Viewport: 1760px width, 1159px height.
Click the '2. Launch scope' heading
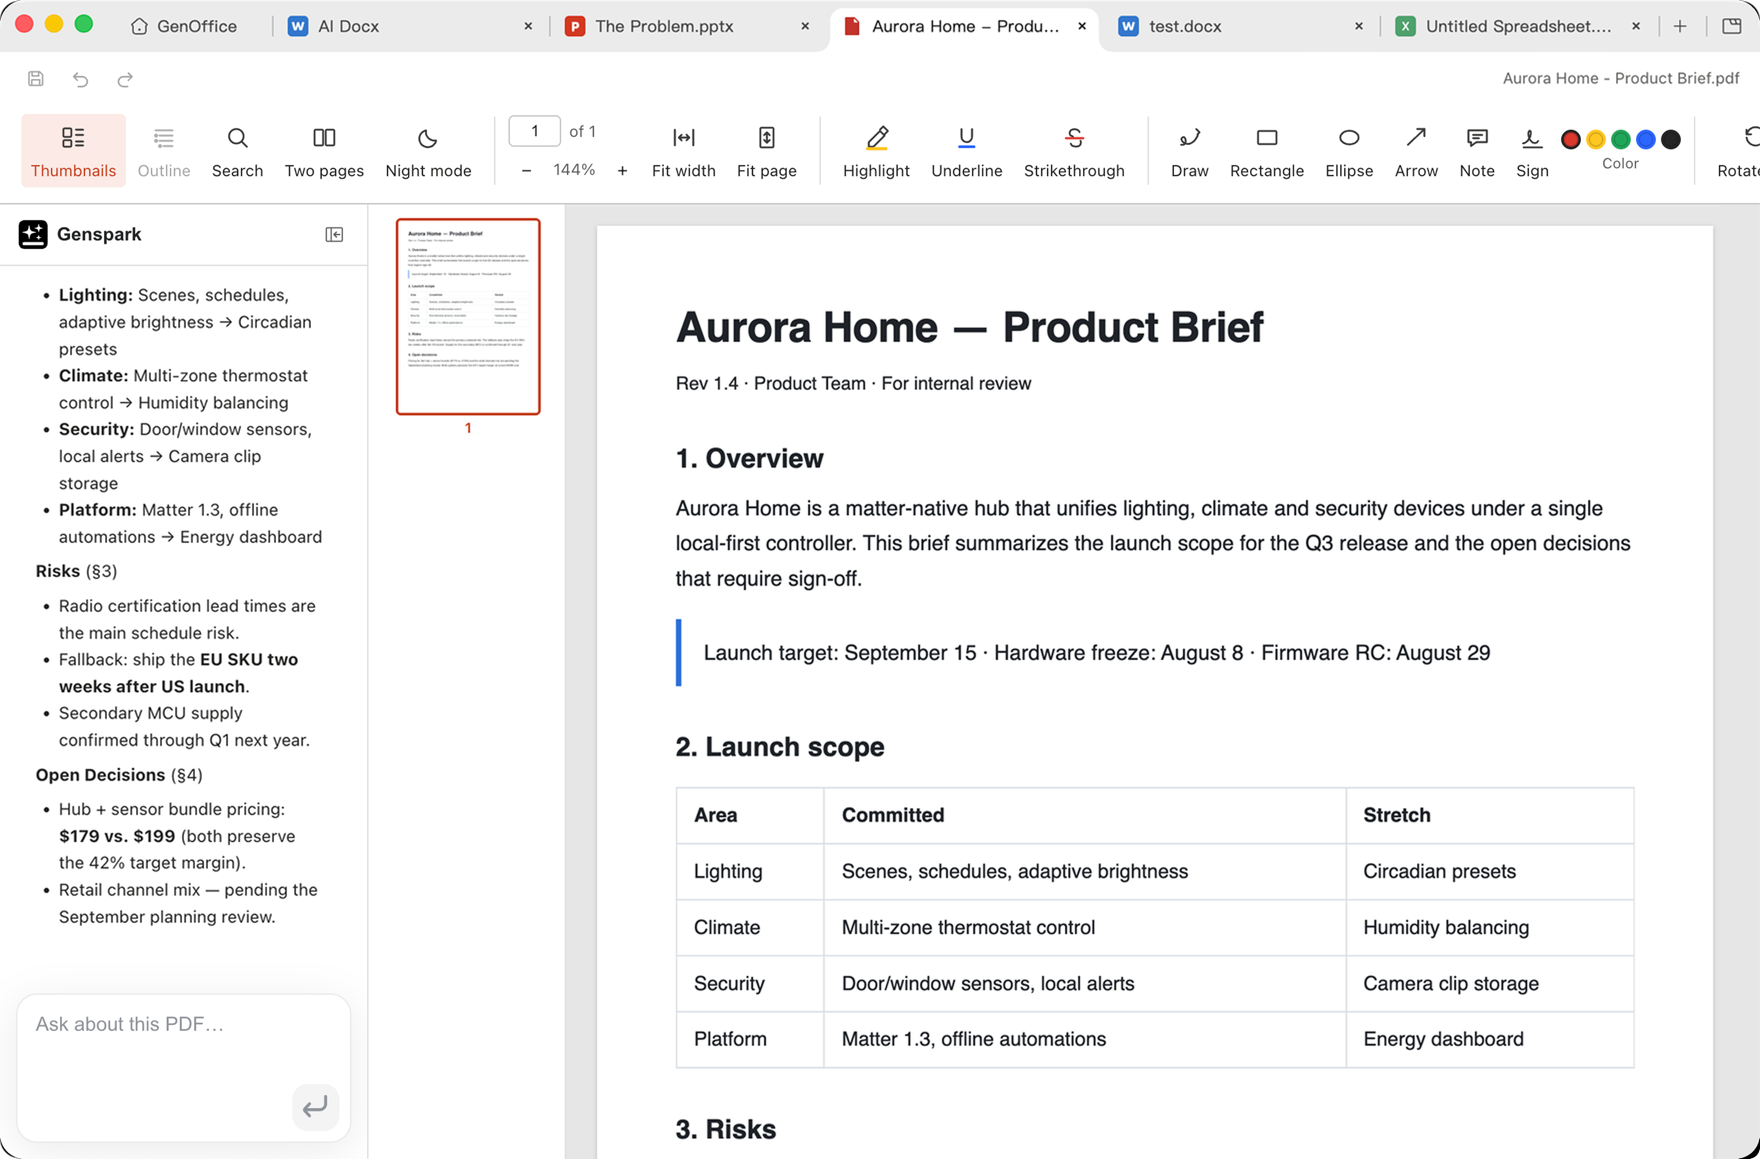click(x=780, y=747)
